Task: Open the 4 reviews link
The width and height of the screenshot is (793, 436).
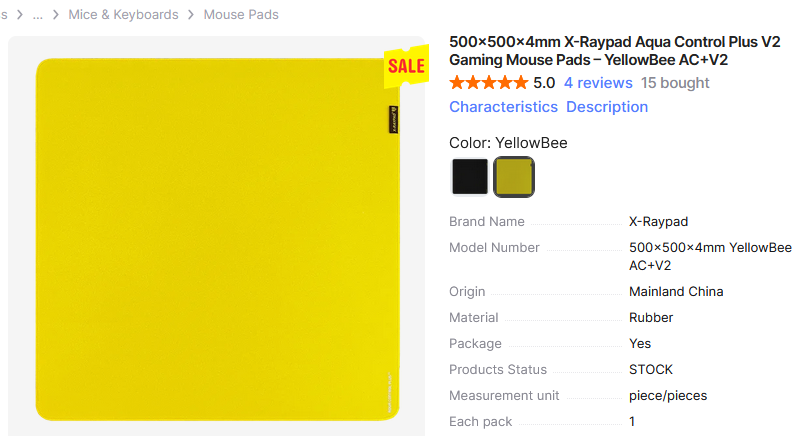Action: pyautogui.click(x=598, y=83)
